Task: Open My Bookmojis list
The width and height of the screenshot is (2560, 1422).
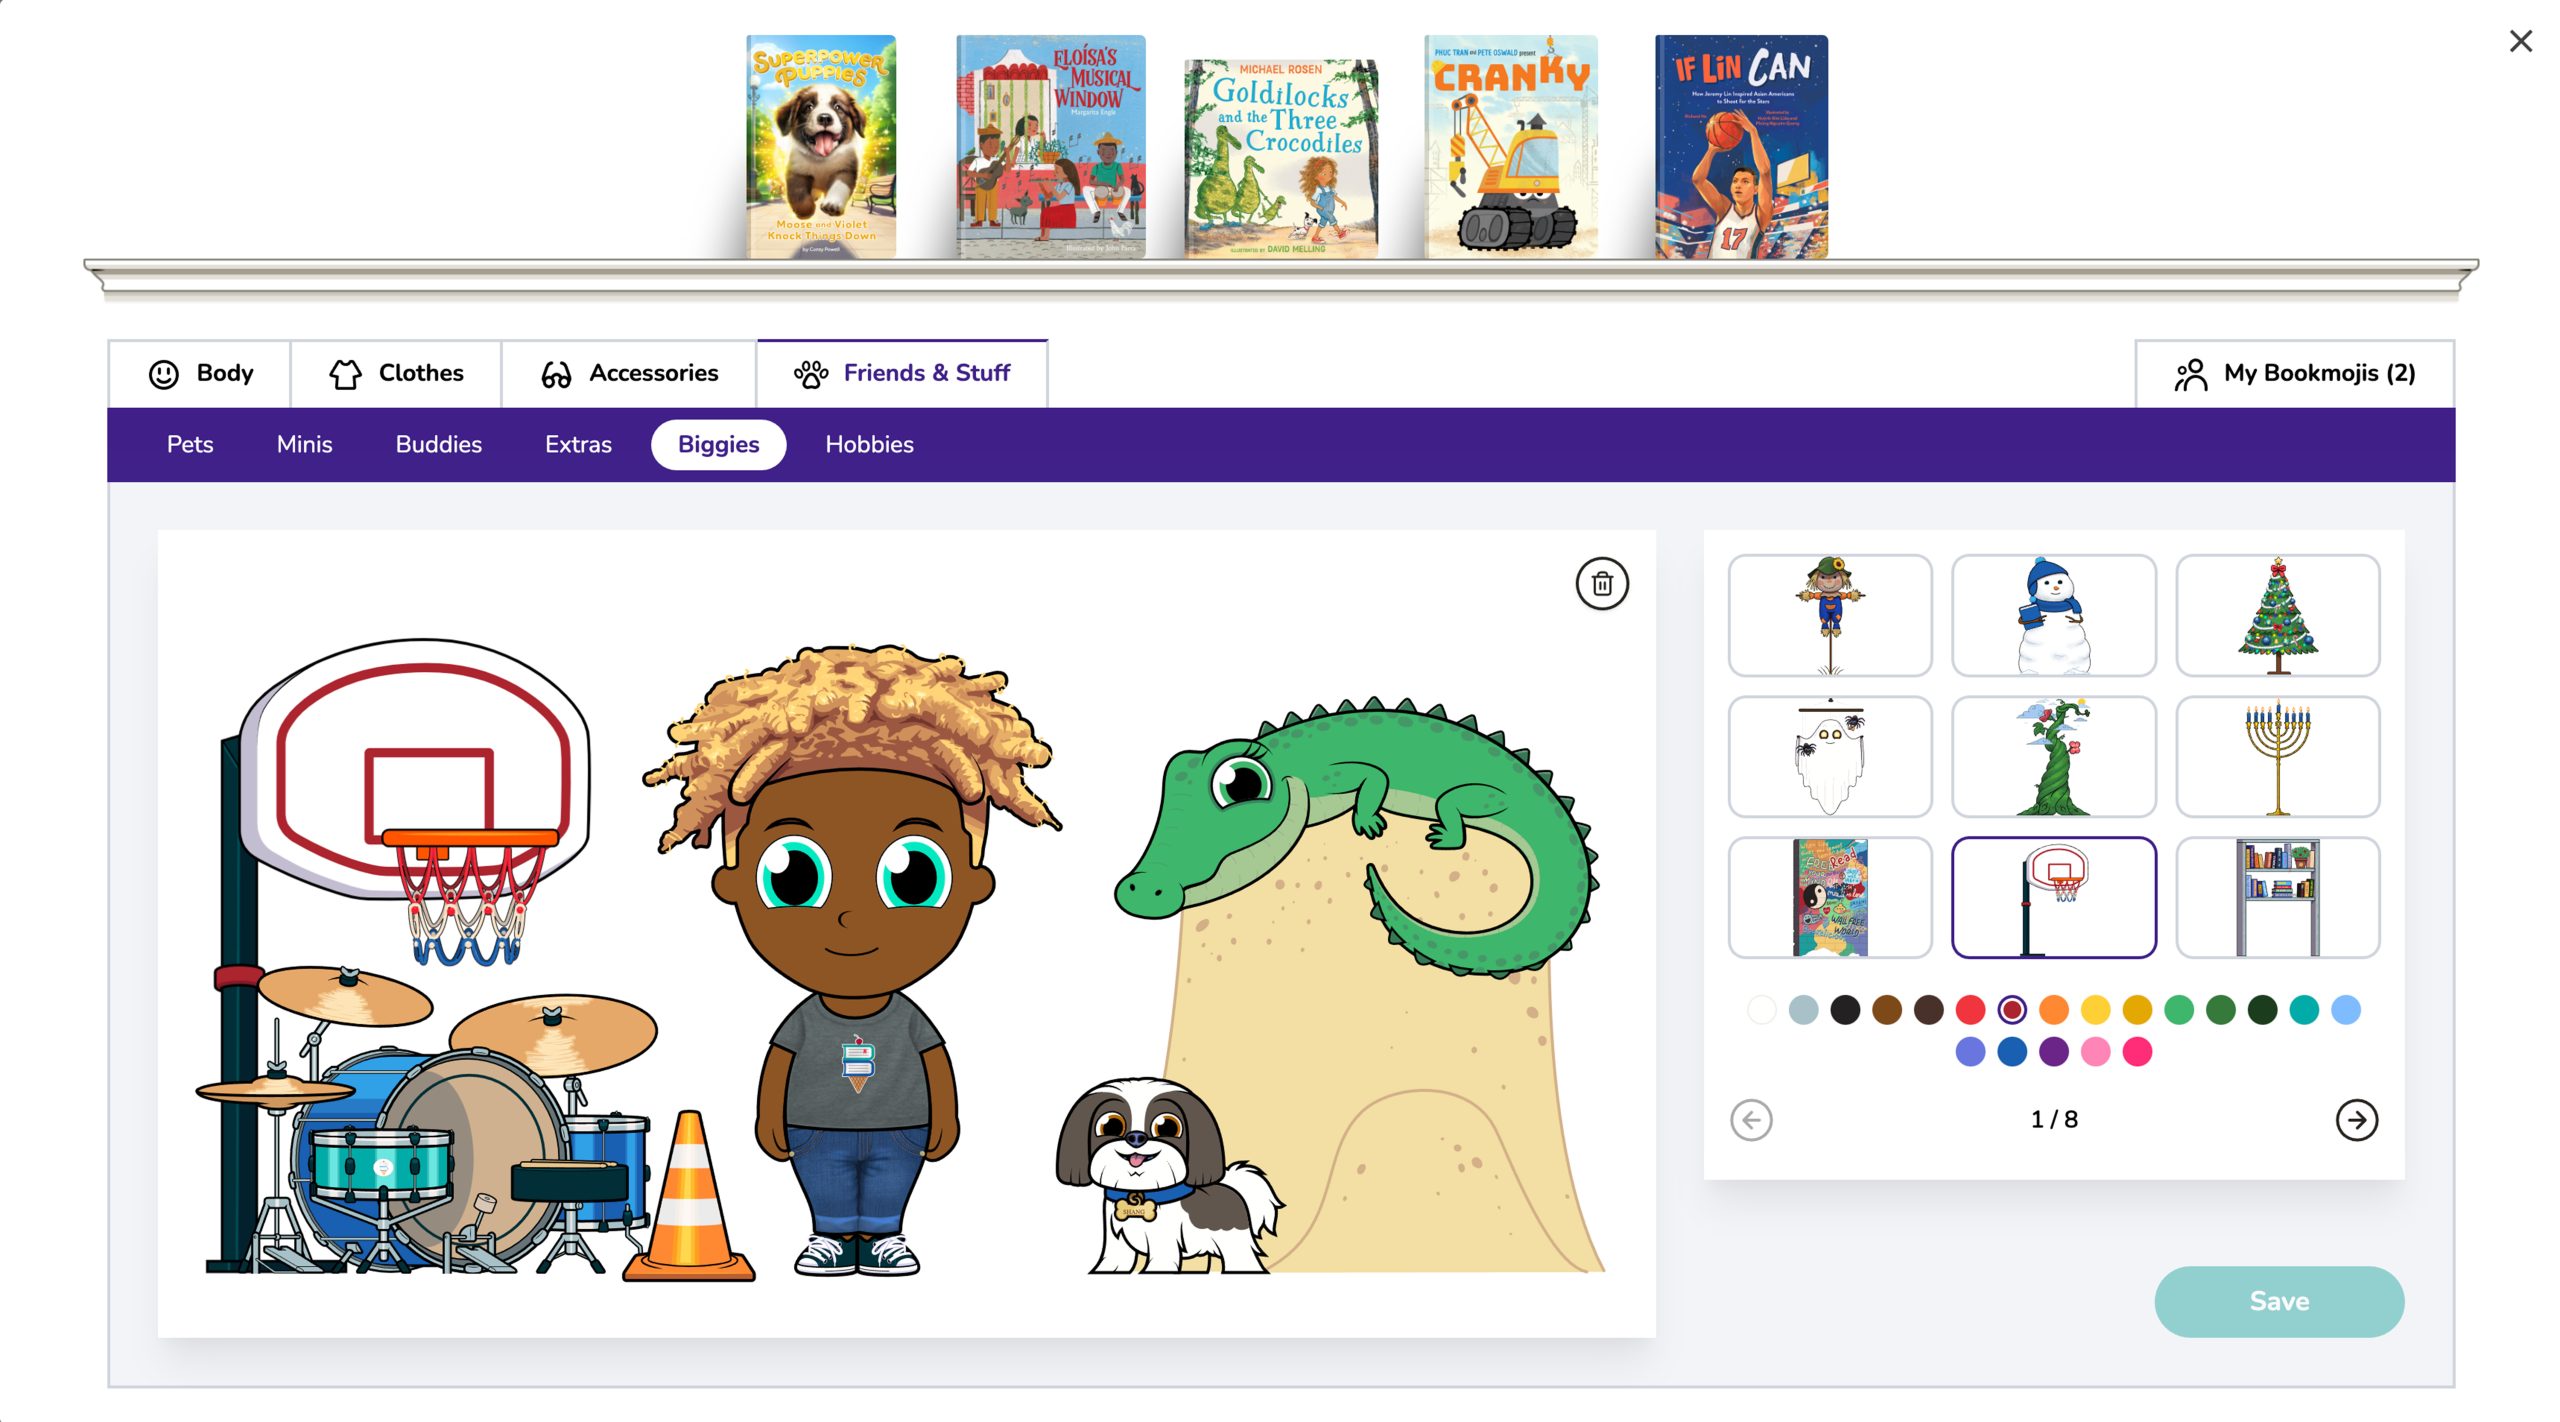Action: 2294,373
